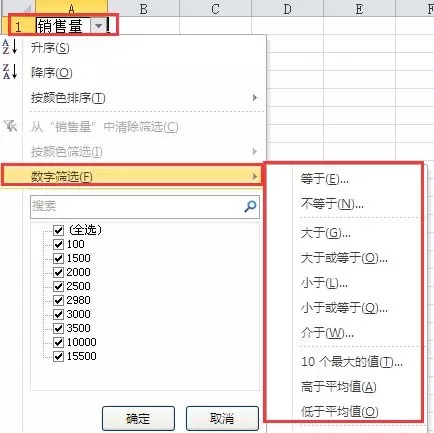The width and height of the screenshot is (434, 433).
Task: Dismiss the menu with 取消 button
Action: click(x=222, y=418)
